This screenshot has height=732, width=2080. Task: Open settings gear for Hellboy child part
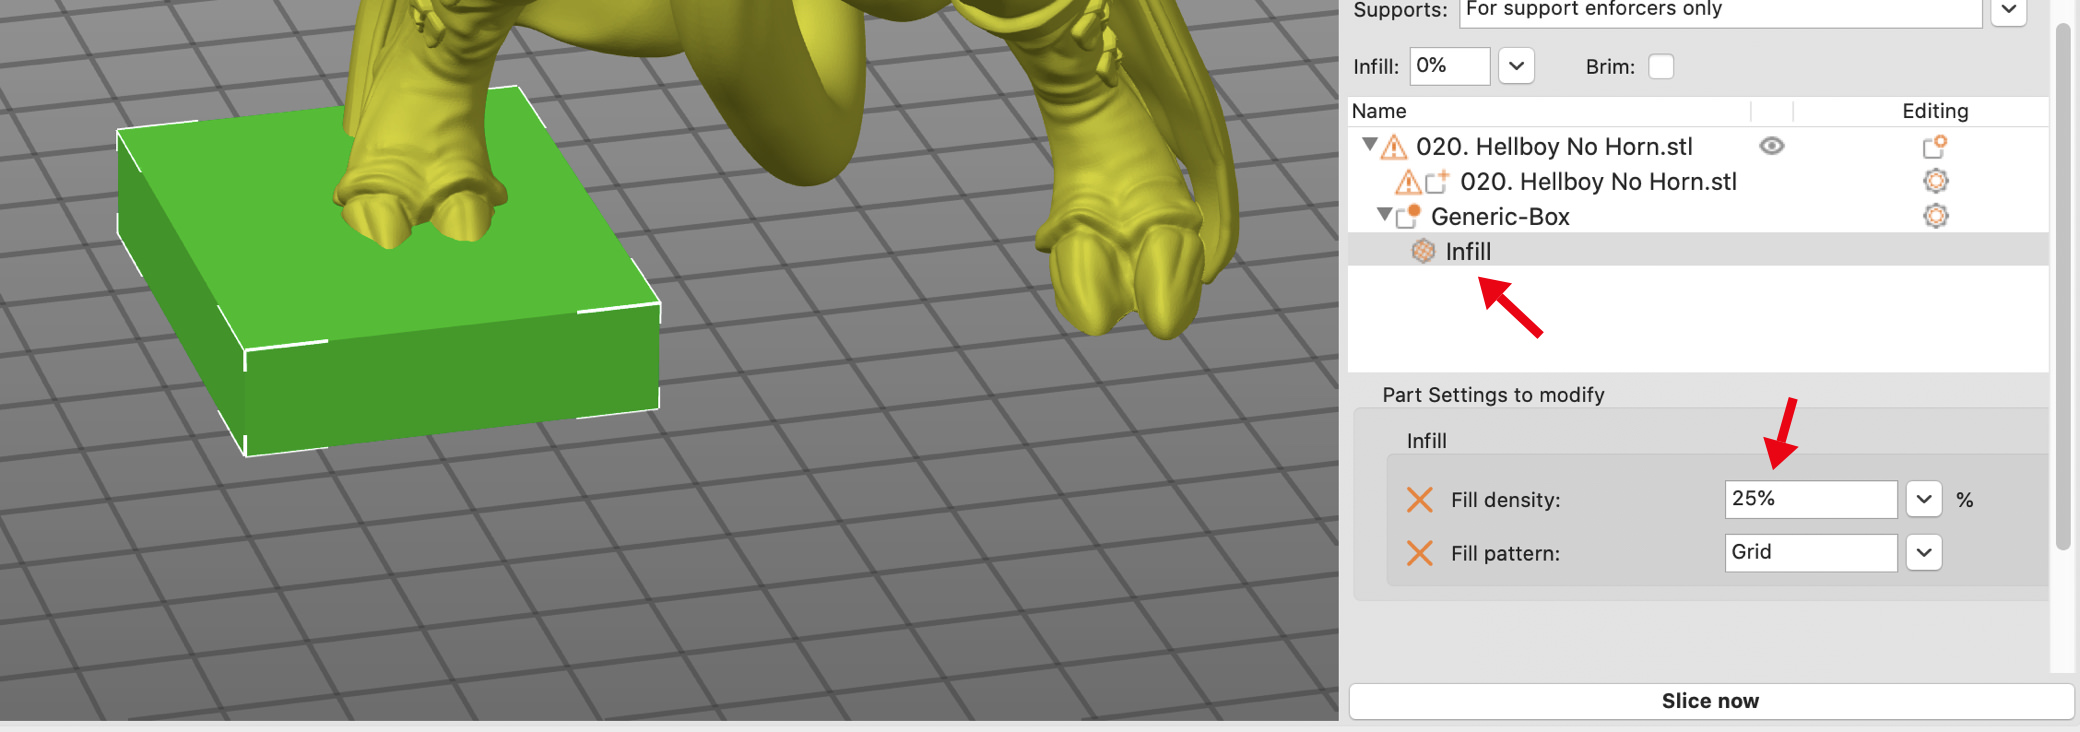pyautogui.click(x=1936, y=181)
